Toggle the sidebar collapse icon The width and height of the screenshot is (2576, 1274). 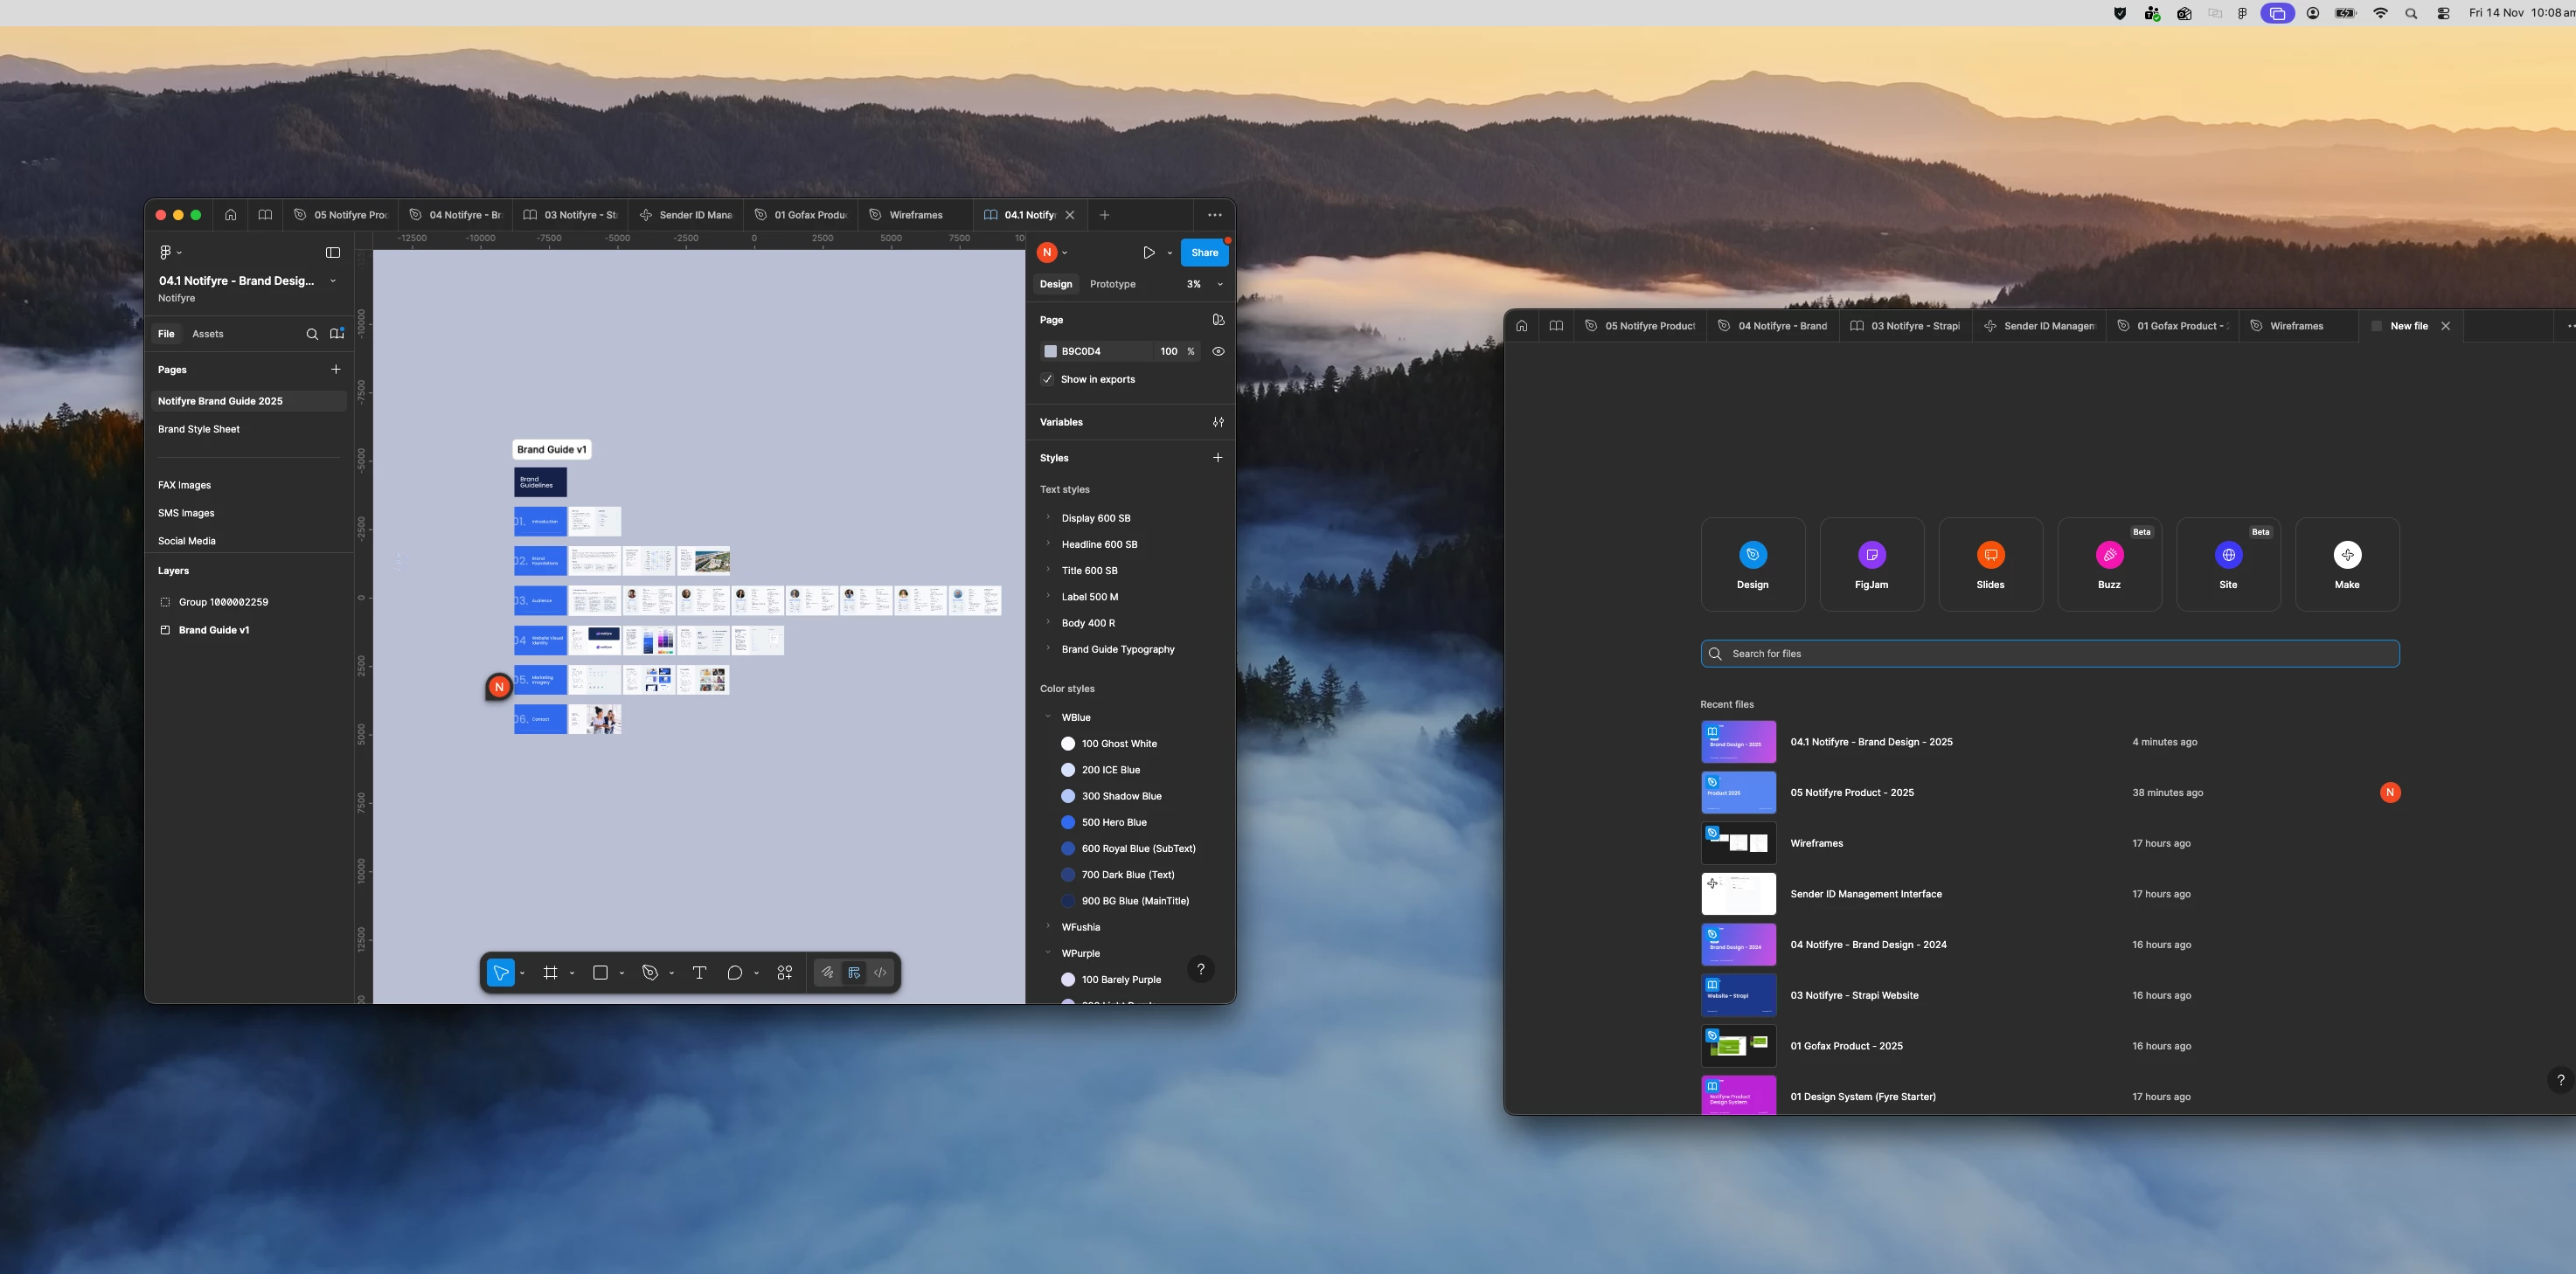coord(333,253)
